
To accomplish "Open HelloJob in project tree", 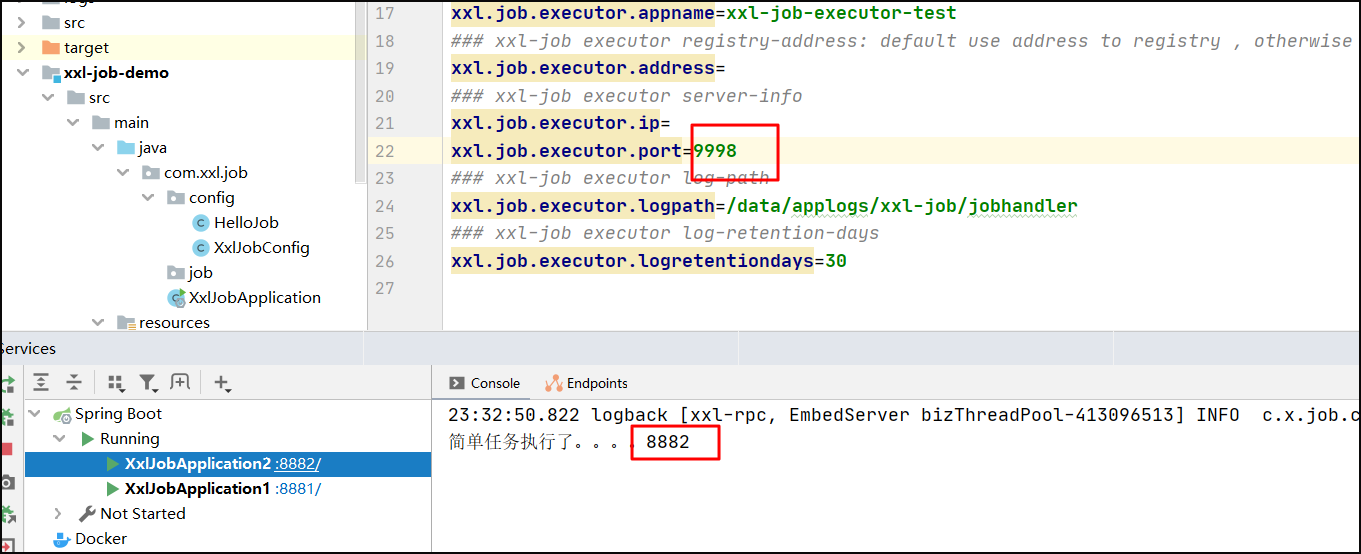I will tap(246, 223).
